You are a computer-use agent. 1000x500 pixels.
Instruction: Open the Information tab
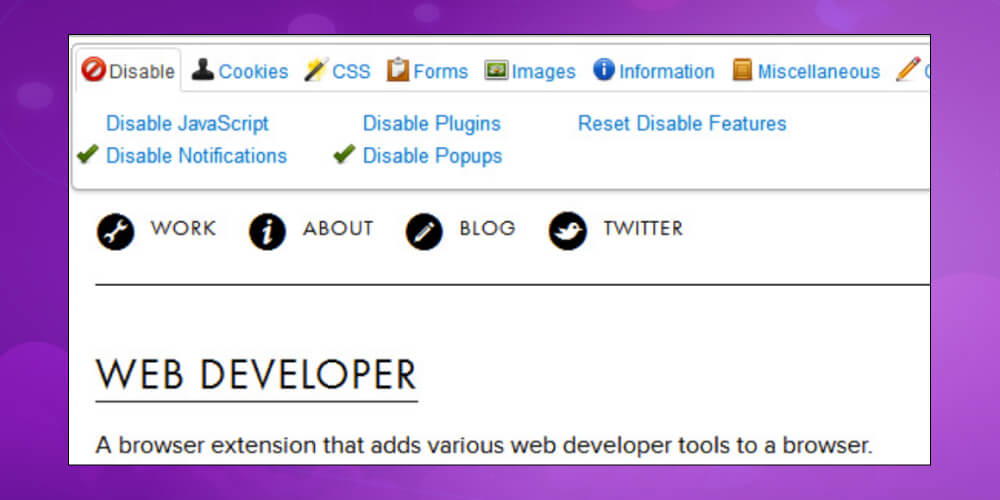654,71
